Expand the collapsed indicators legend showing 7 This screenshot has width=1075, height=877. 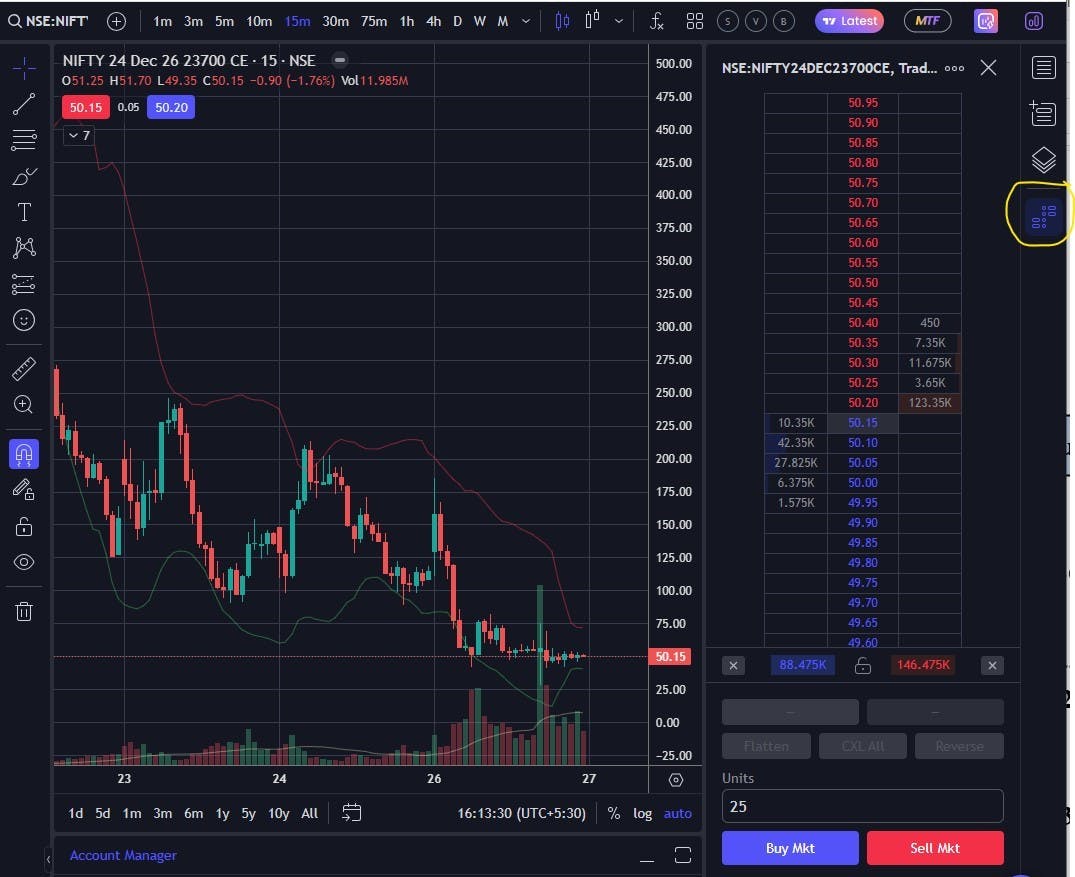tap(79, 136)
